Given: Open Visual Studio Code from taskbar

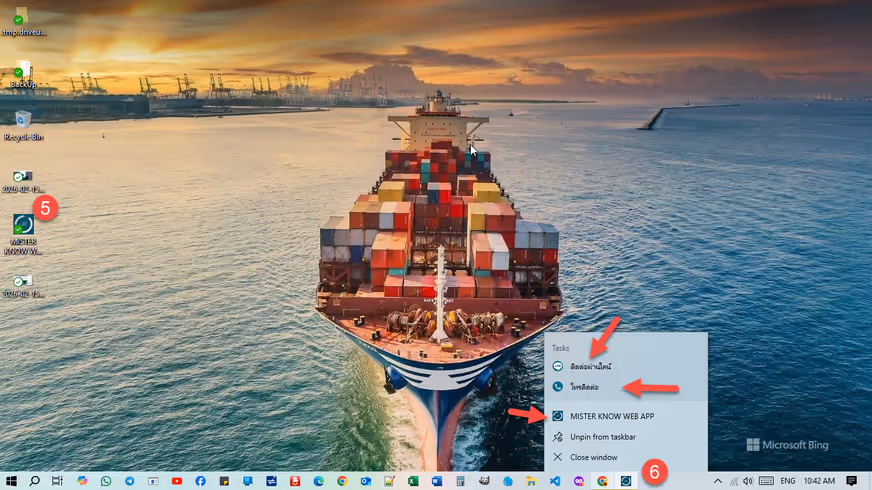Looking at the screenshot, I should click(x=554, y=481).
